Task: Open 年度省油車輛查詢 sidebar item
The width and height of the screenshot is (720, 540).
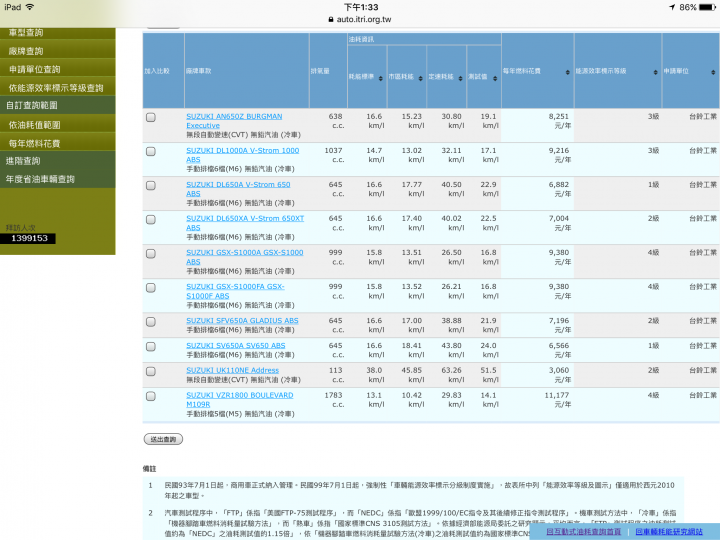Action: coord(57,179)
